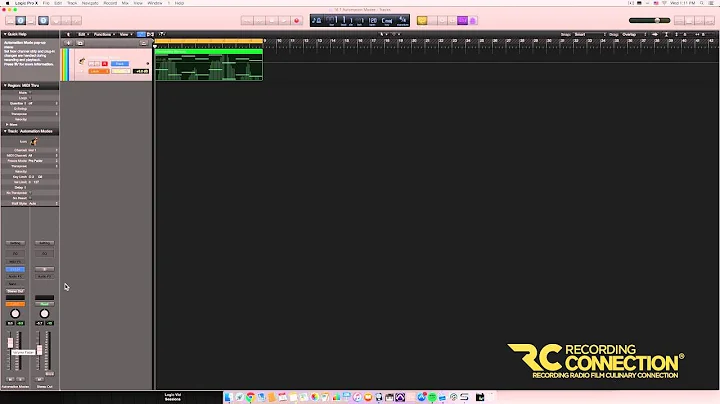Open the Record menu
Viewport: 720px width, 404px height.
pos(110,3)
